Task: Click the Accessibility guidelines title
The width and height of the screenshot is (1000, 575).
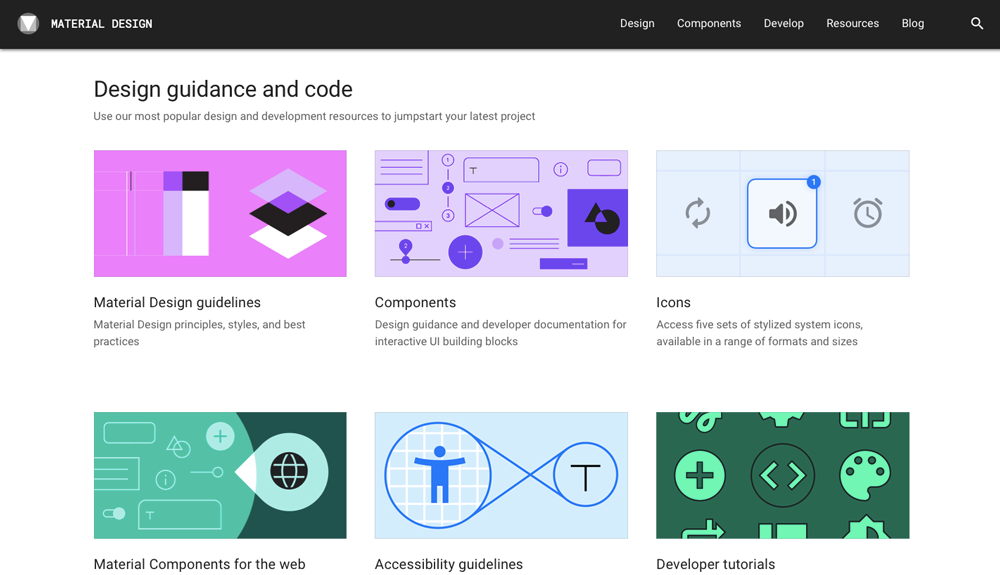Action: tap(448, 564)
